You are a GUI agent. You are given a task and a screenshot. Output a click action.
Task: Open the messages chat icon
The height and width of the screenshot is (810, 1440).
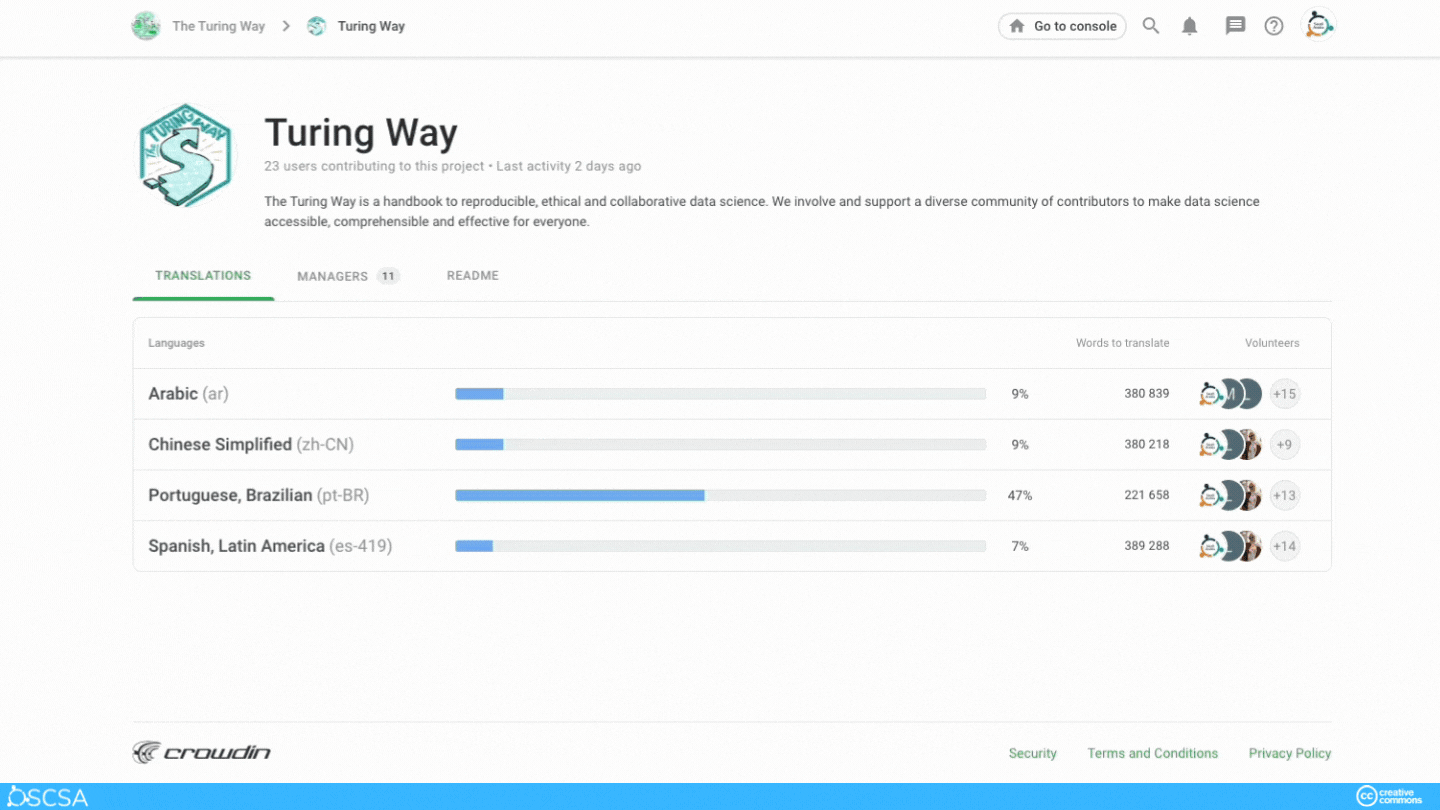(1235, 26)
